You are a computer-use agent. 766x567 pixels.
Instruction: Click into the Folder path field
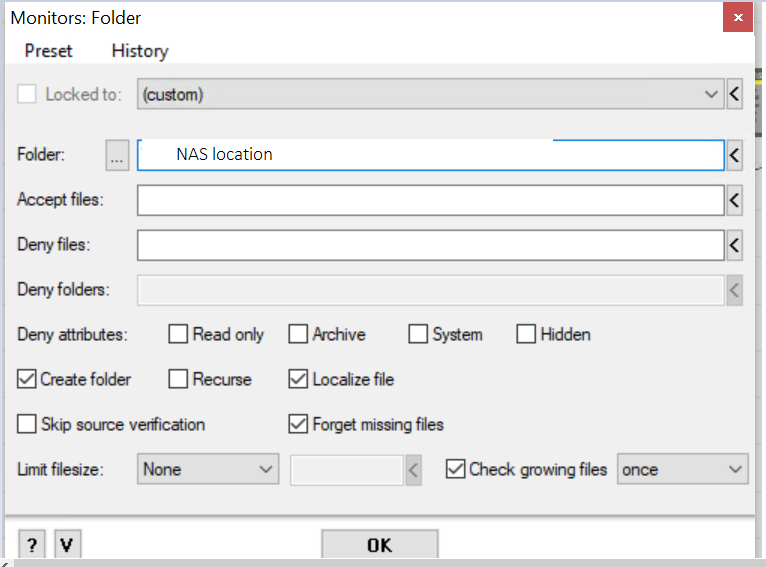(x=430, y=155)
